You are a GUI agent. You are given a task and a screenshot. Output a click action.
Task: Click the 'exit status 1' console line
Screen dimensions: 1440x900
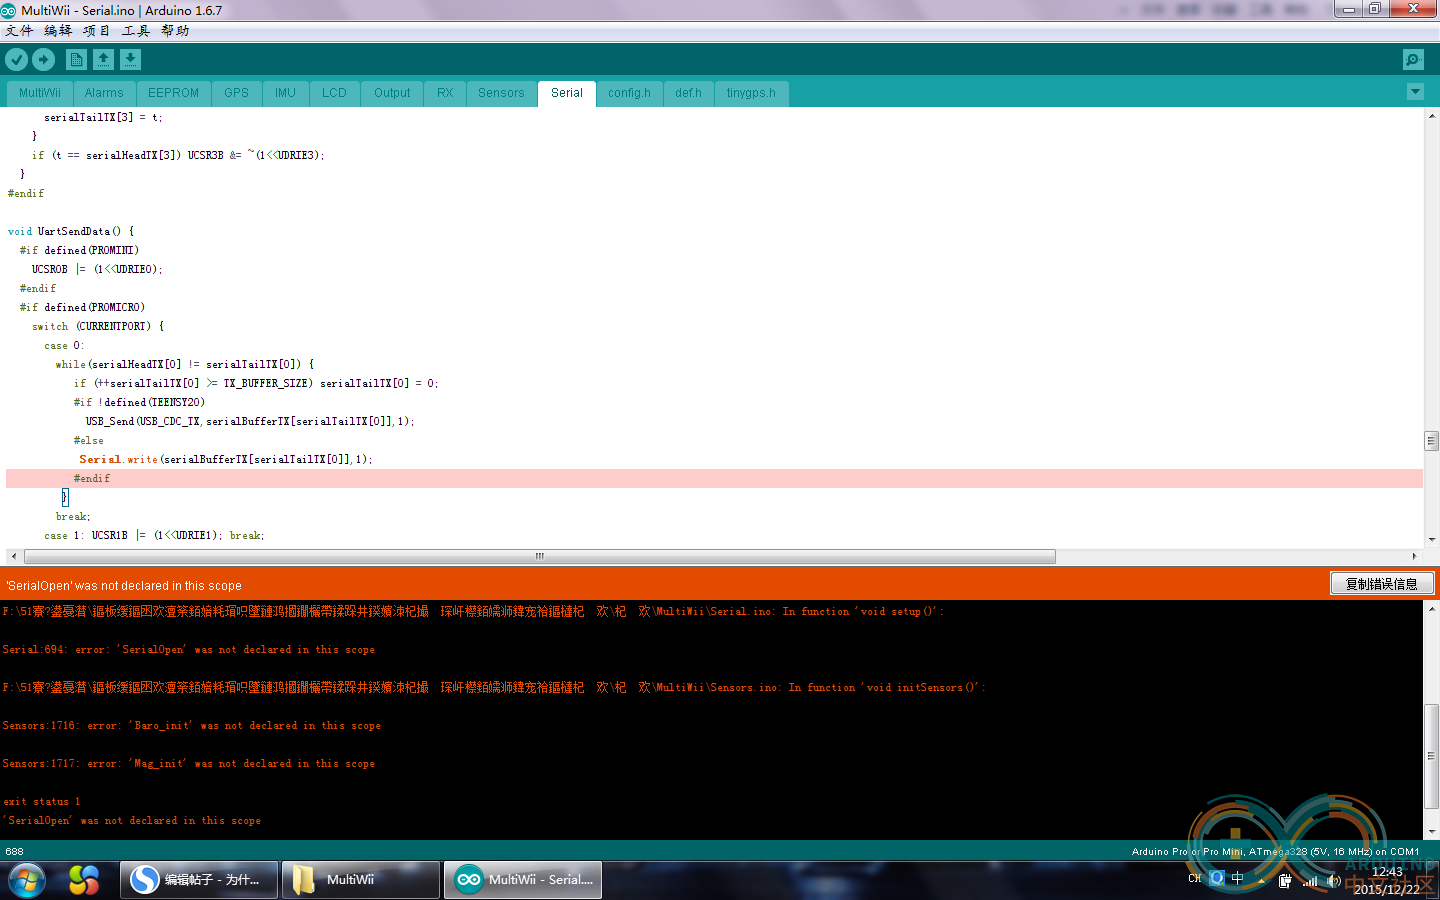tap(42, 802)
